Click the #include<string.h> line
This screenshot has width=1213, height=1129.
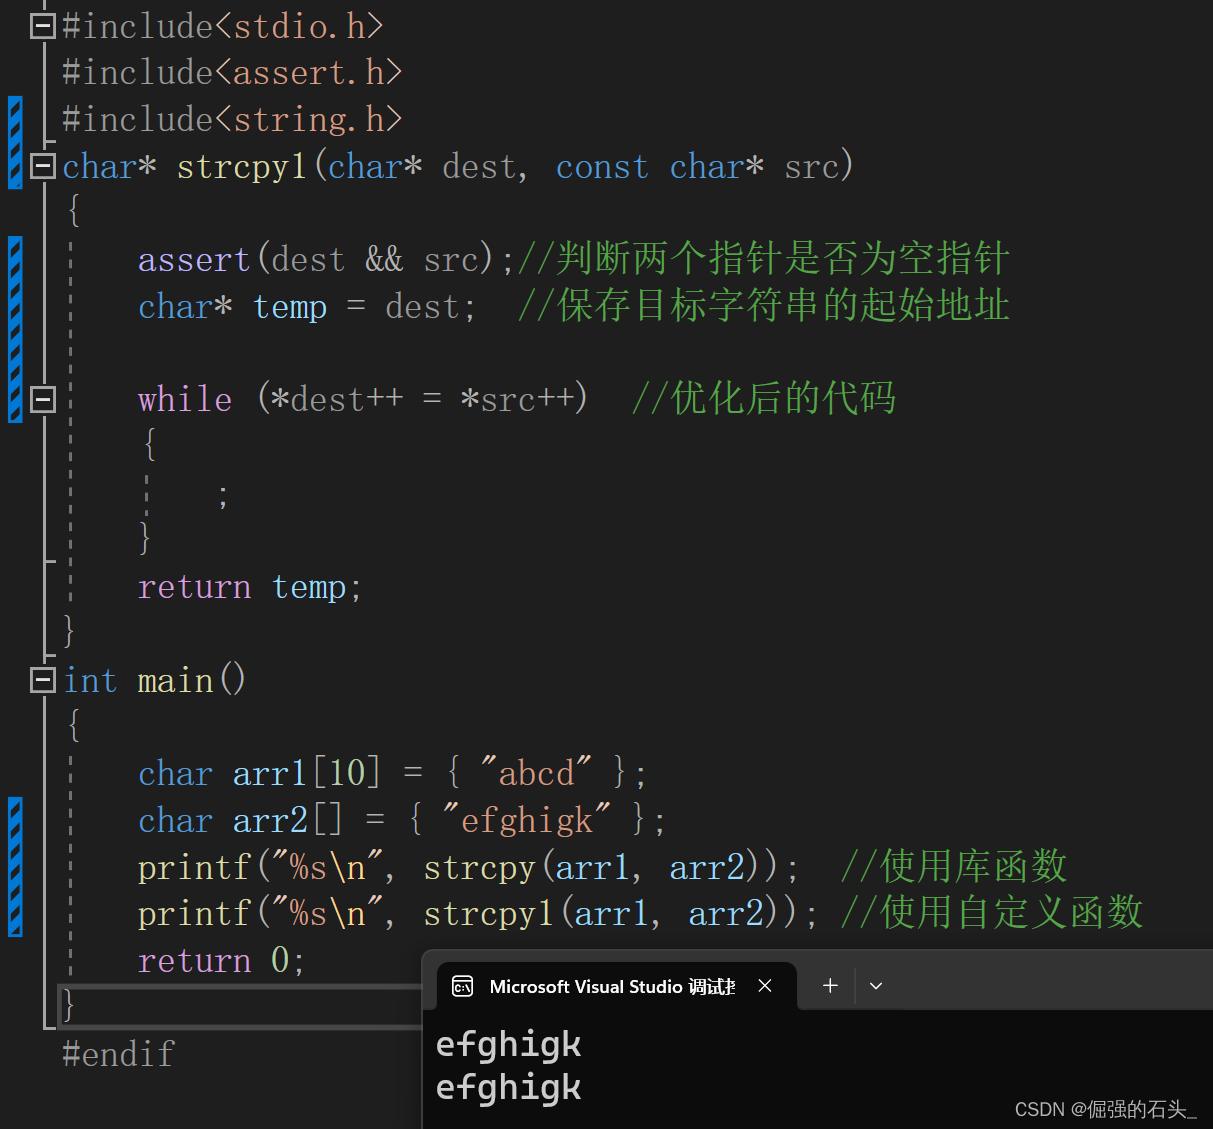tap(232, 120)
